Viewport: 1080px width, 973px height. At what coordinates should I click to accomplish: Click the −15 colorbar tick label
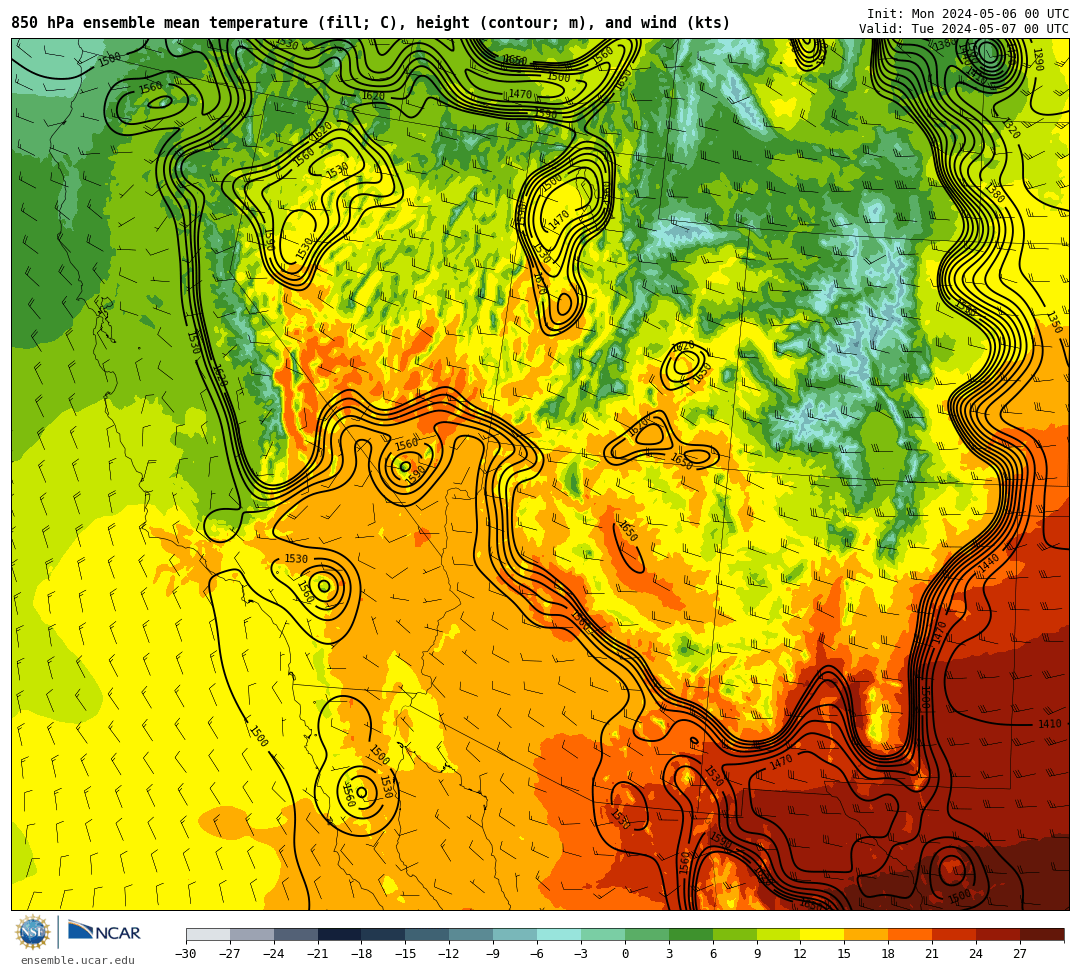tap(406, 954)
